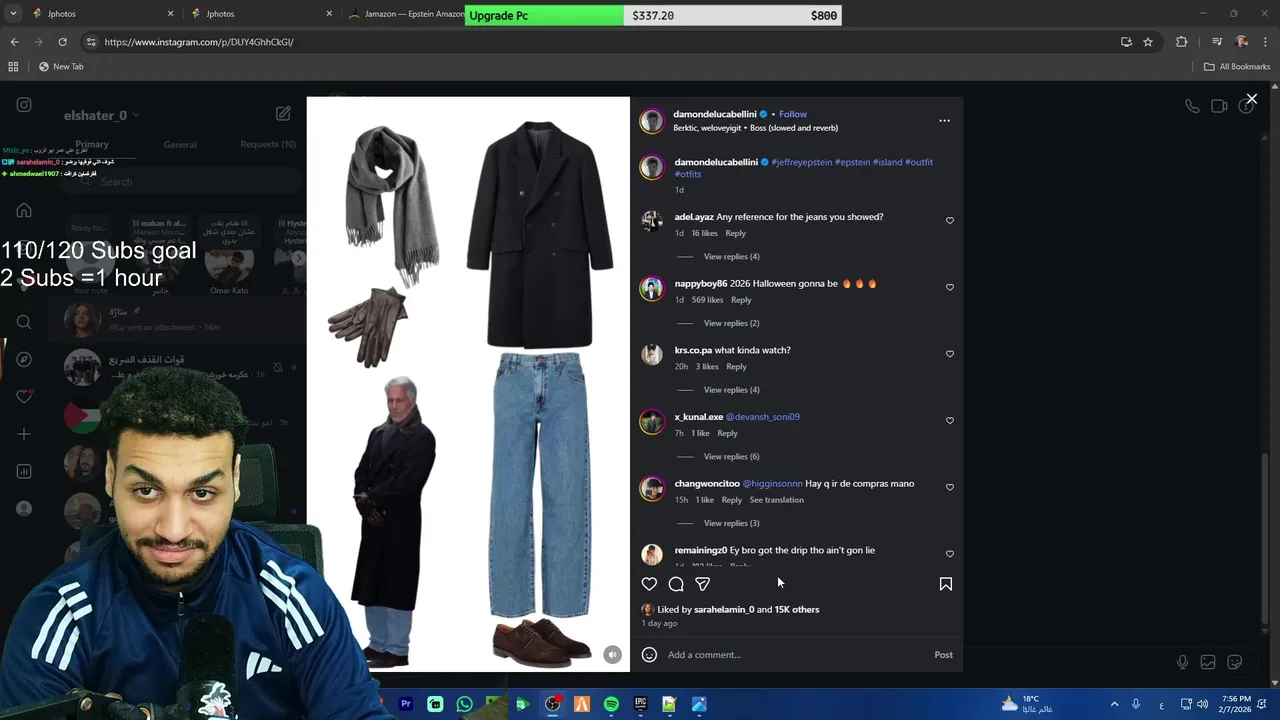Open the All Bookmarks folder

1237,66
